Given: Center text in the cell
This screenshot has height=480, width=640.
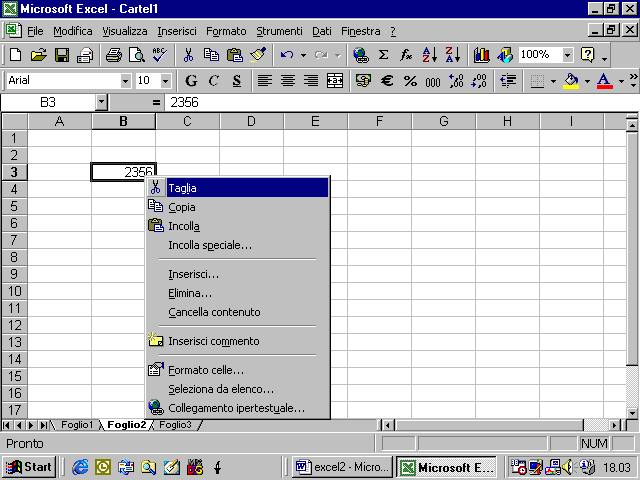Looking at the screenshot, I should pyautogui.click(x=288, y=80).
